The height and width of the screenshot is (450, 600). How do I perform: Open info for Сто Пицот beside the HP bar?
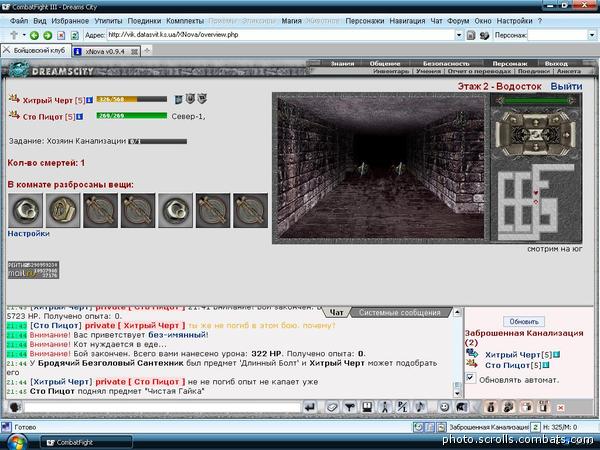click(79, 116)
